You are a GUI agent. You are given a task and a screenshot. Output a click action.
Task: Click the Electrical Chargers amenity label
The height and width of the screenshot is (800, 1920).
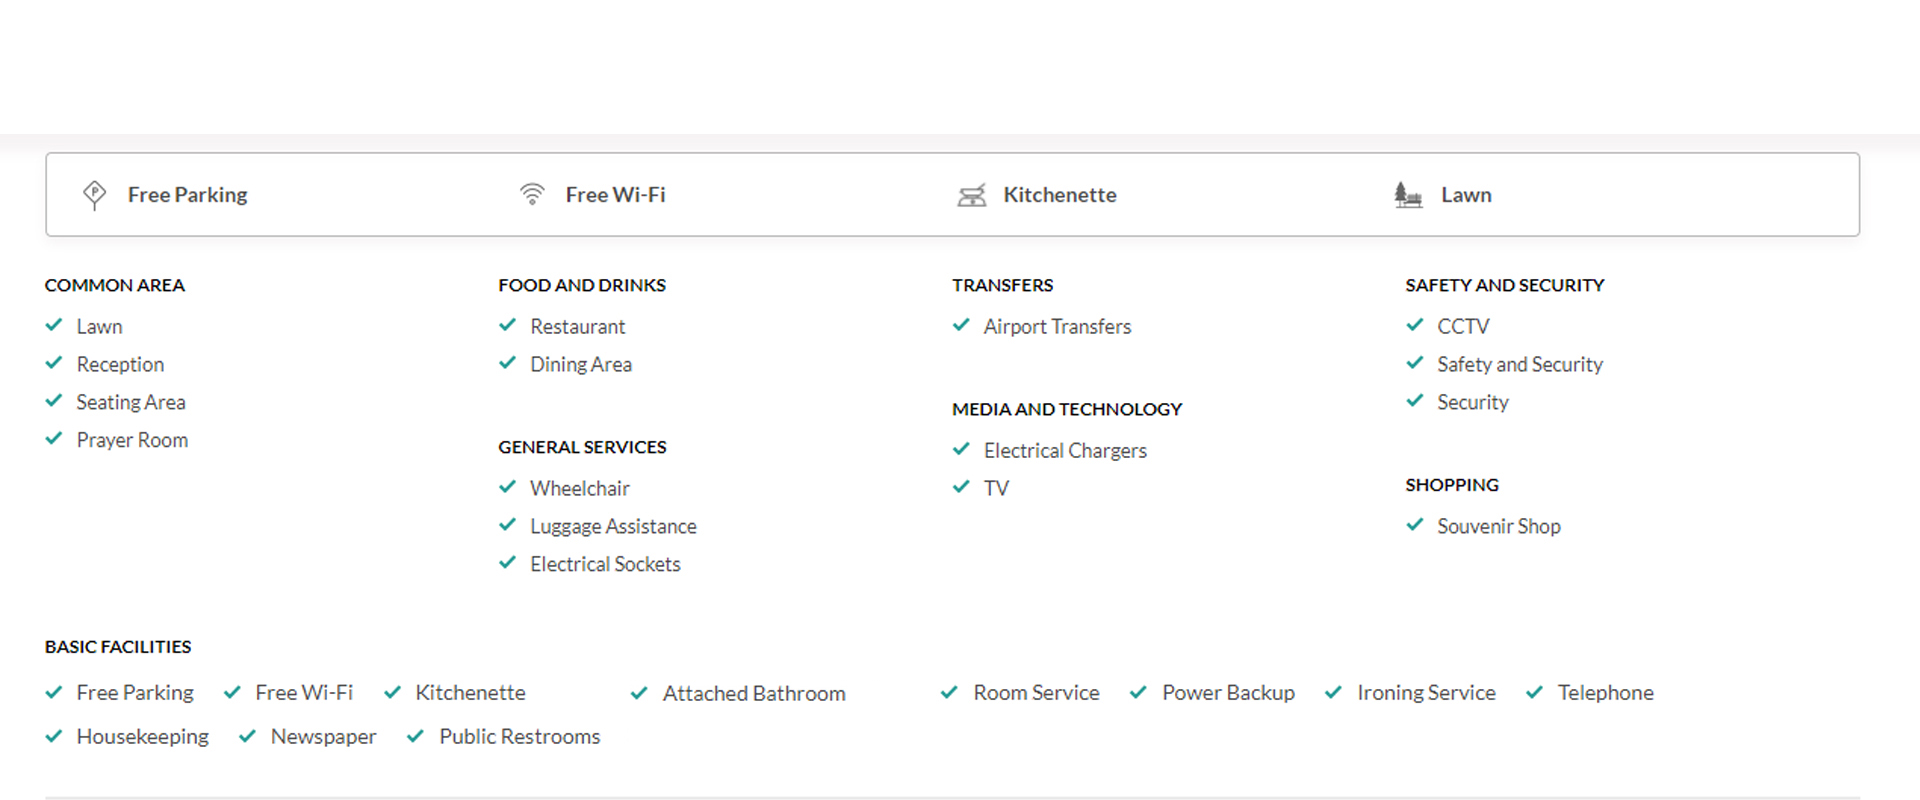[1065, 450]
